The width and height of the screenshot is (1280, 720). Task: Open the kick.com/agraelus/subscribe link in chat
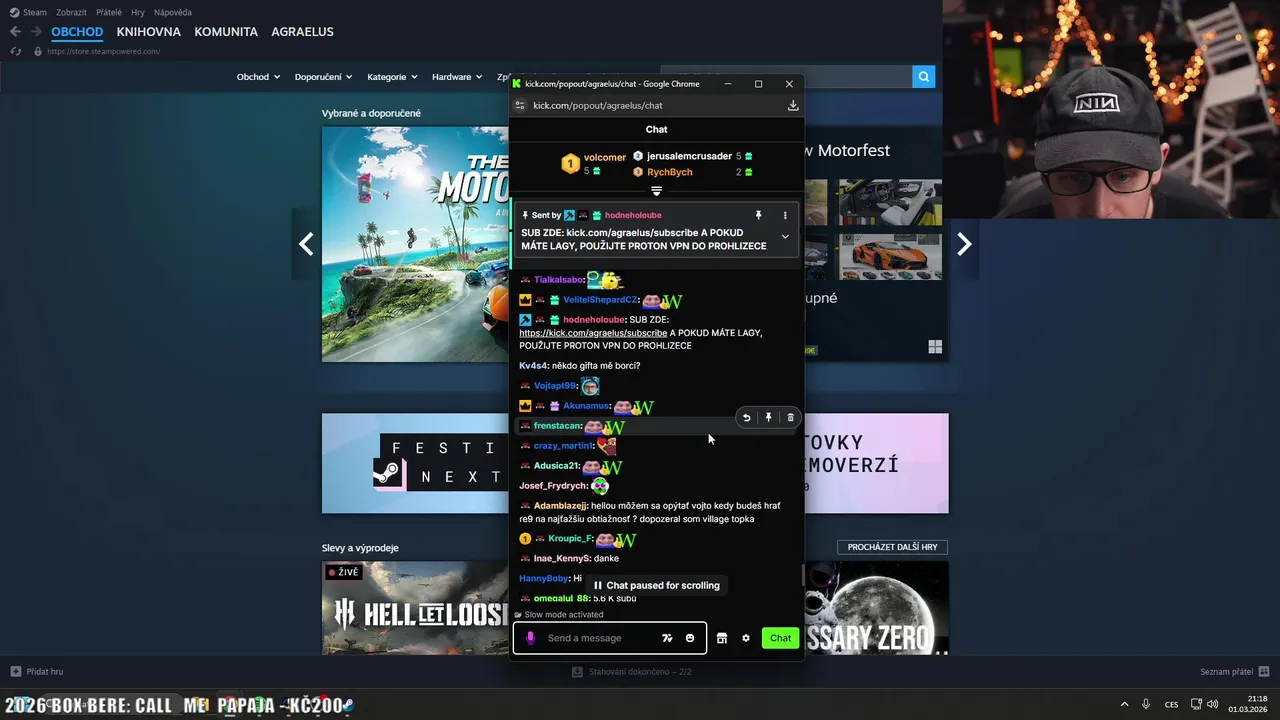(593, 333)
